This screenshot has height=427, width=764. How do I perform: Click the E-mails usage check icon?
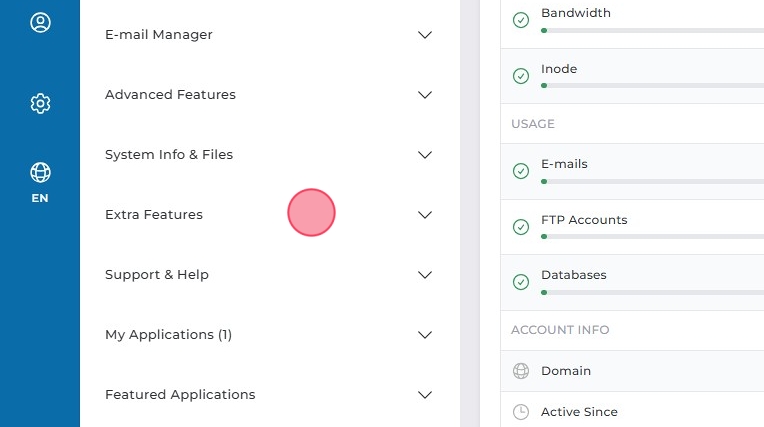tap(520, 171)
